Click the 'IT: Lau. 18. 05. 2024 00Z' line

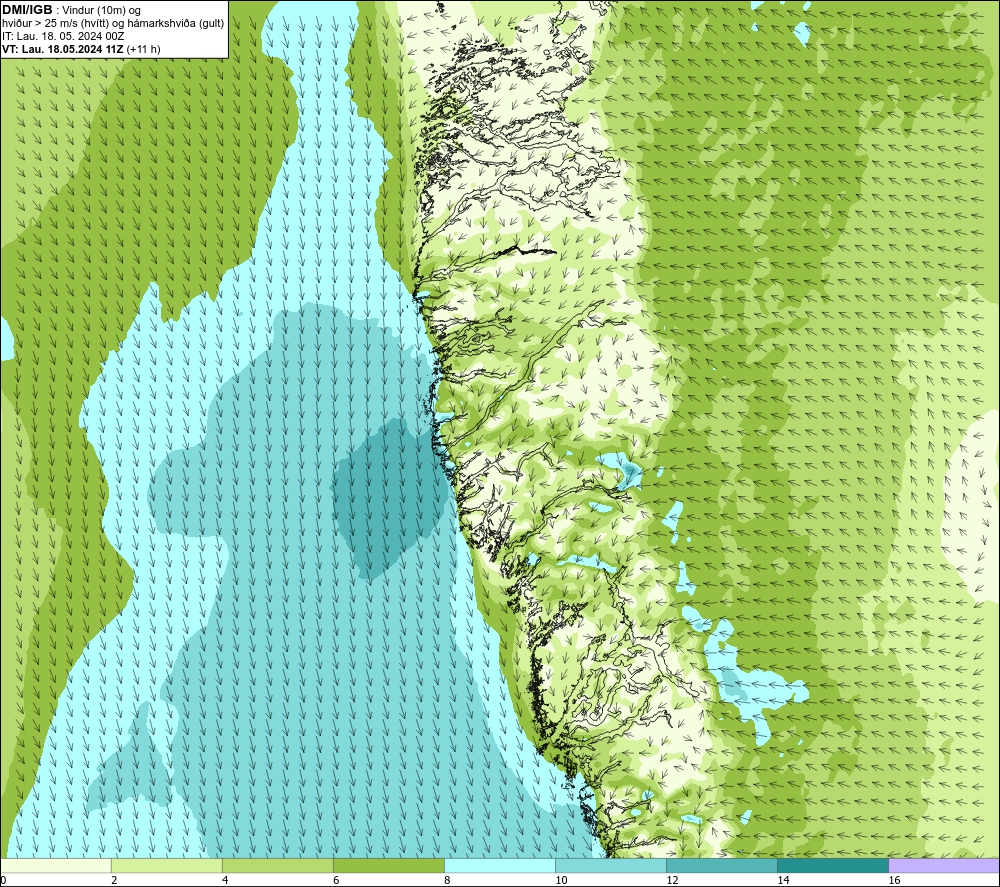coord(63,36)
